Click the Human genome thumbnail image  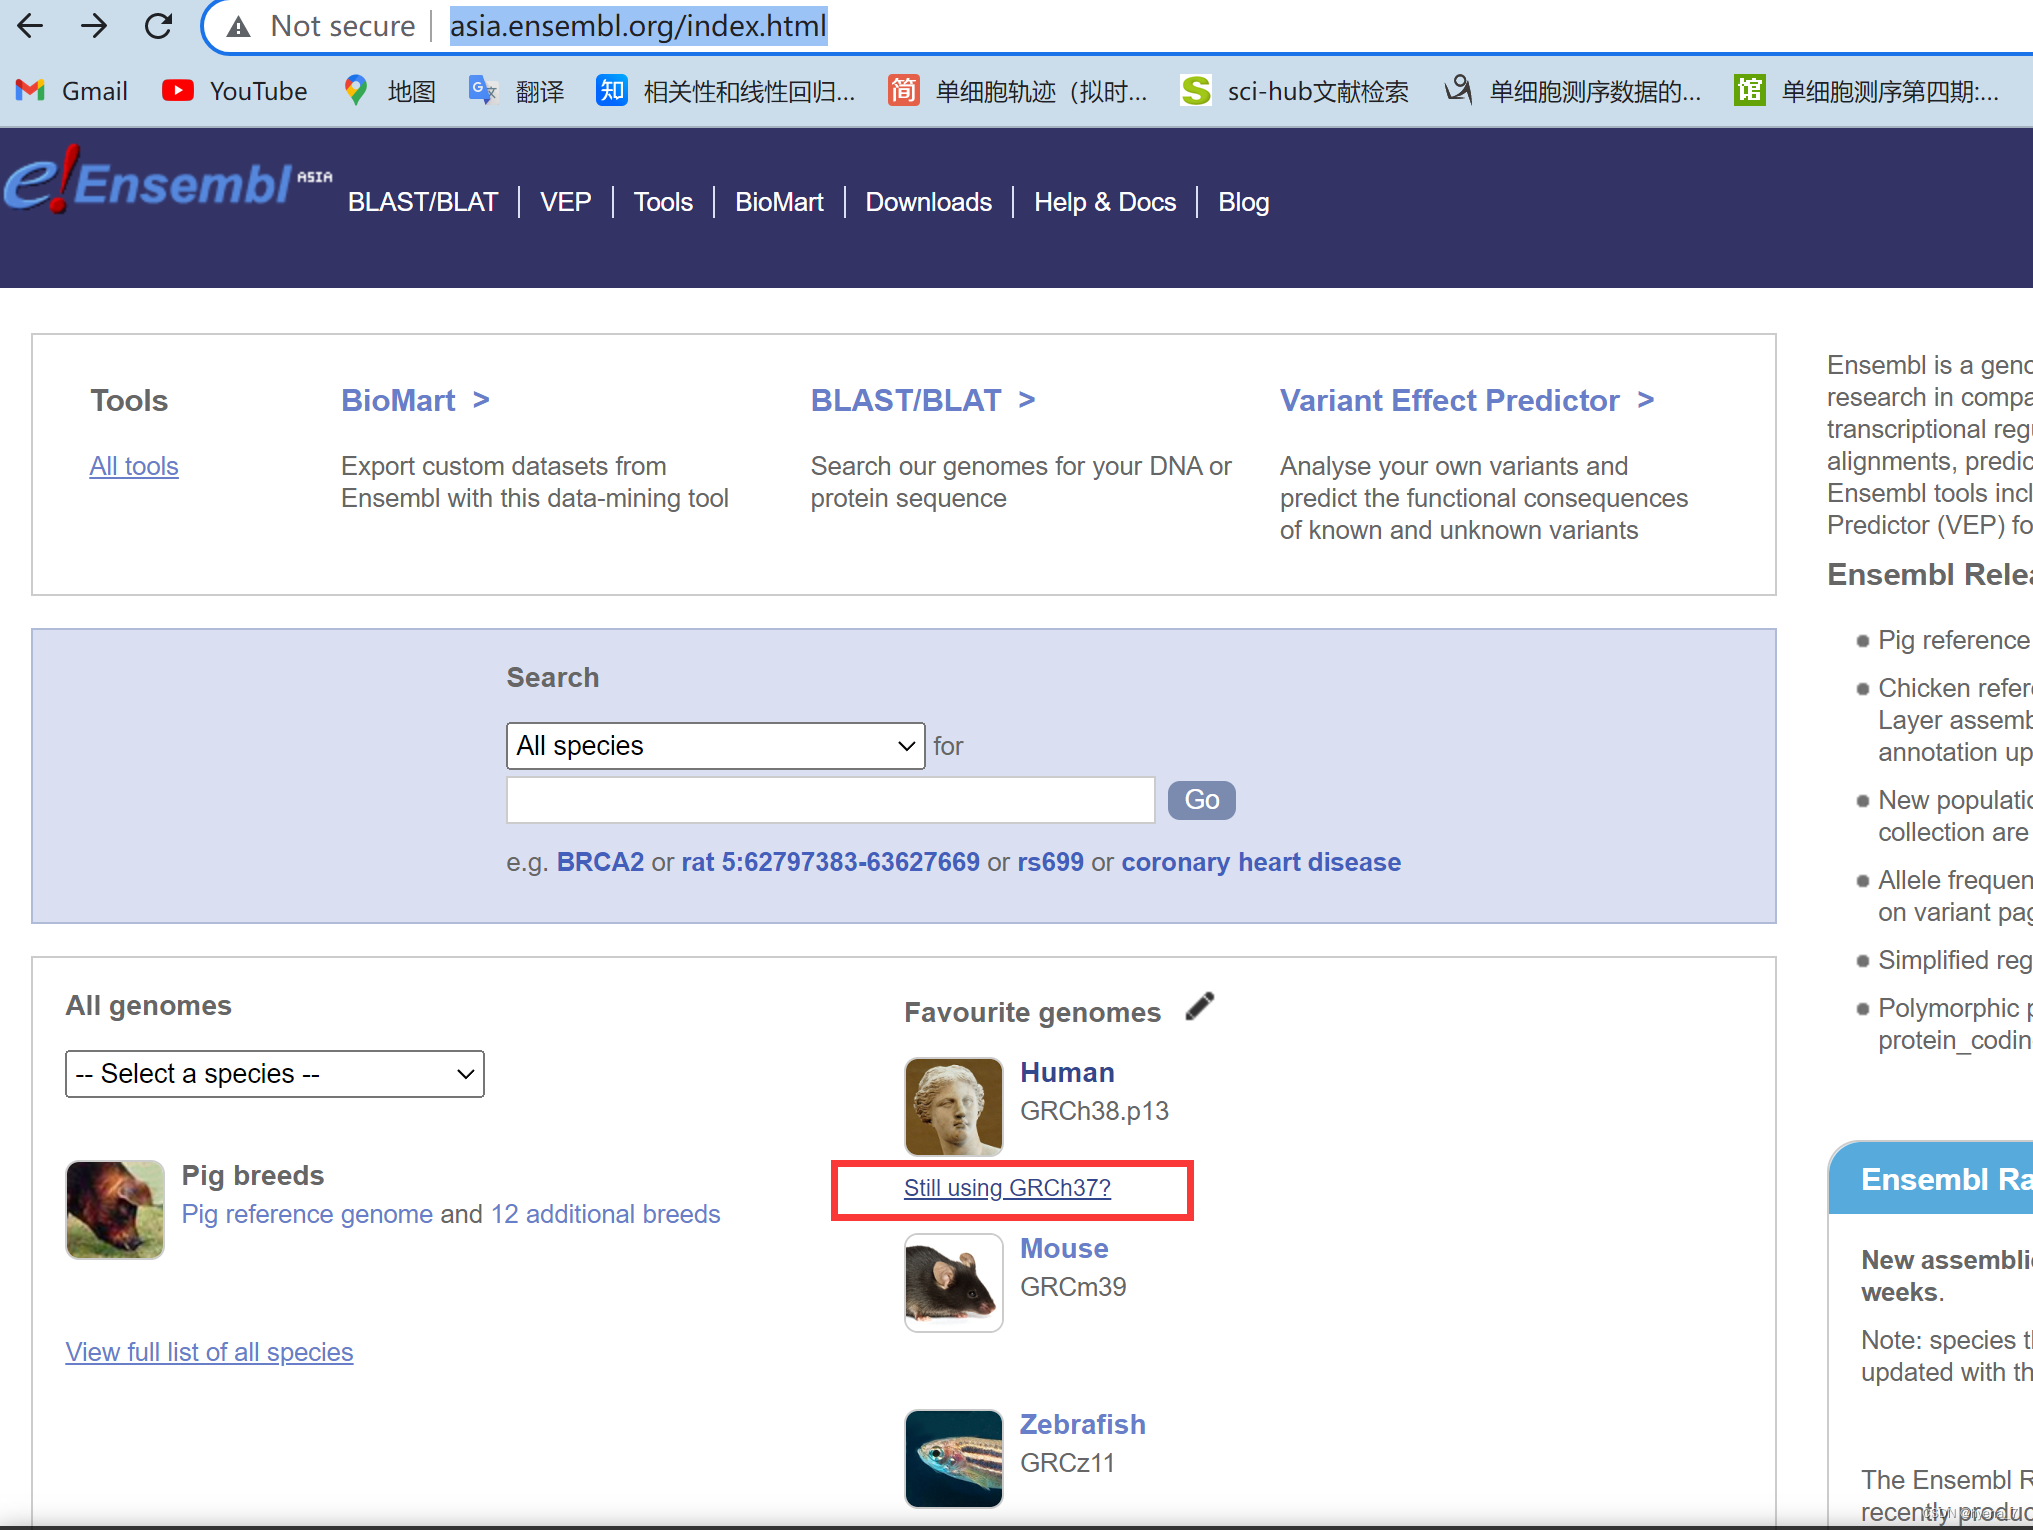(x=953, y=1106)
